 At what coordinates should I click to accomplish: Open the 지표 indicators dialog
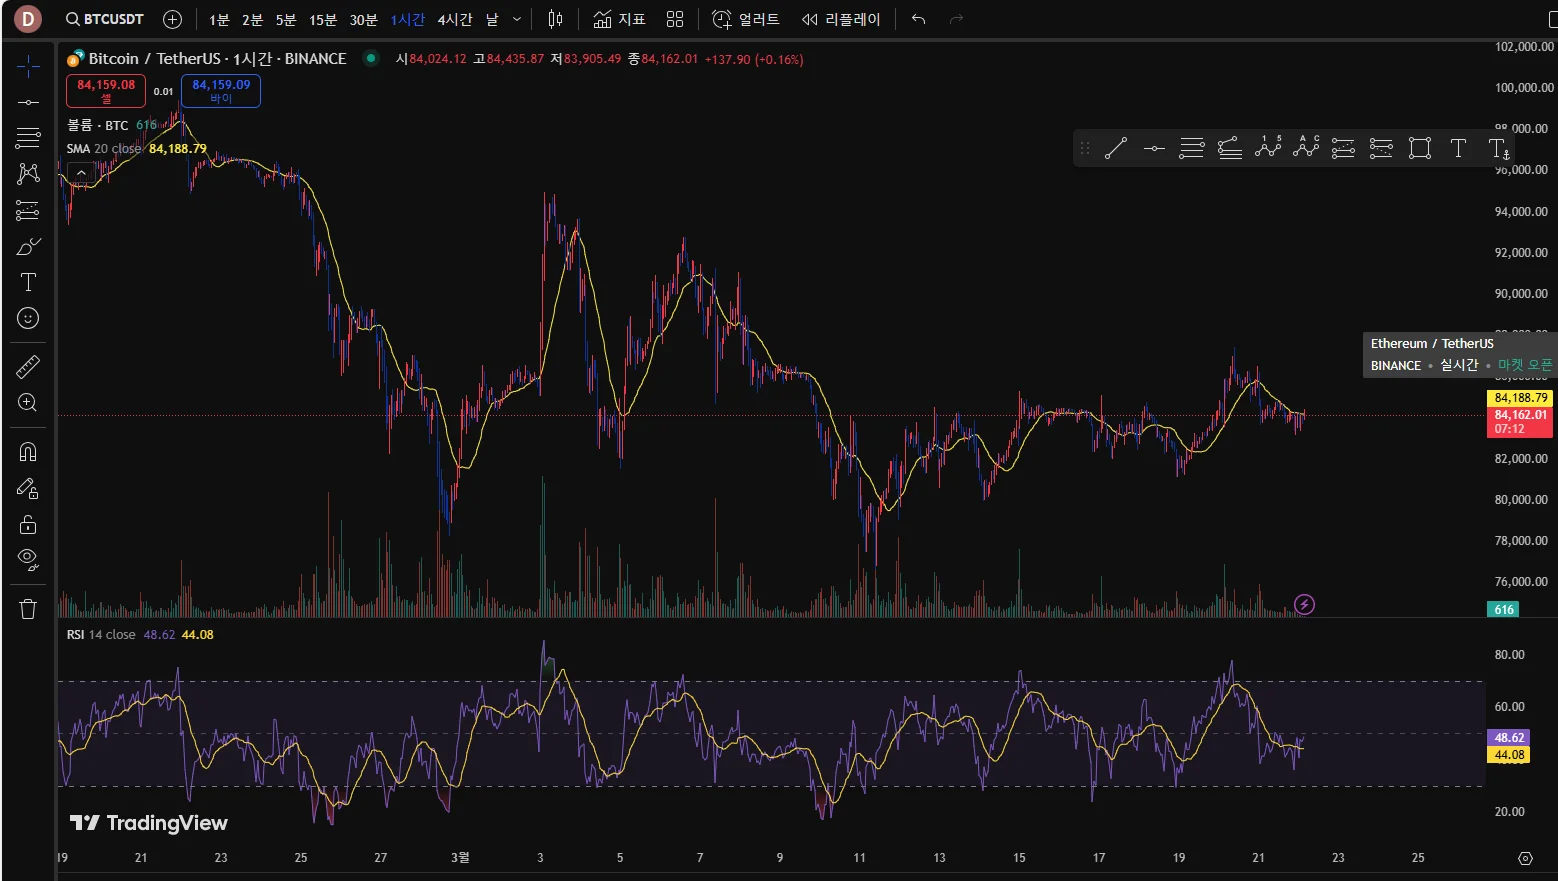tap(619, 19)
